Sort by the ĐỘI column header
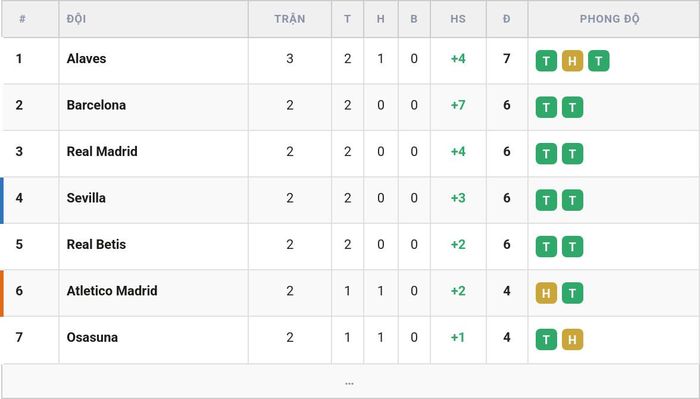Screen dimensions: 700x399 click(x=76, y=19)
